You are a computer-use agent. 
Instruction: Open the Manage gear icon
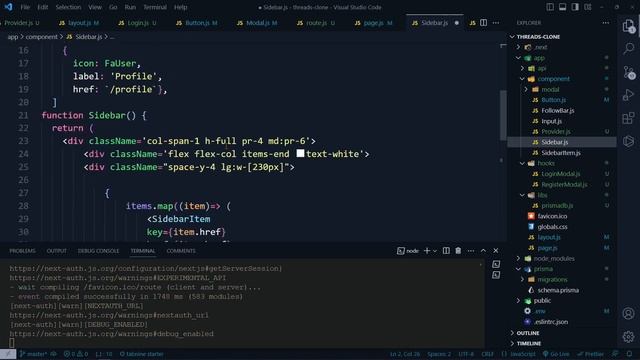click(629, 336)
